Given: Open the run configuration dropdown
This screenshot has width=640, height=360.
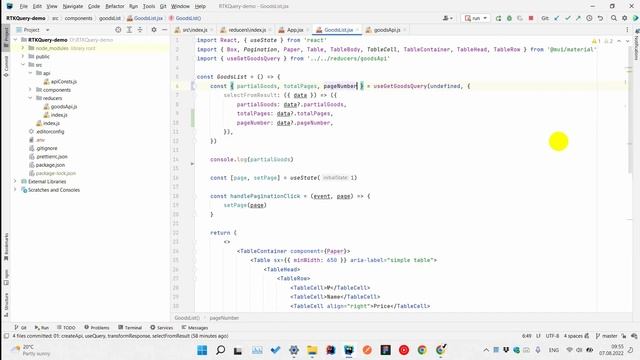Looking at the screenshot, I should [x=476, y=18].
